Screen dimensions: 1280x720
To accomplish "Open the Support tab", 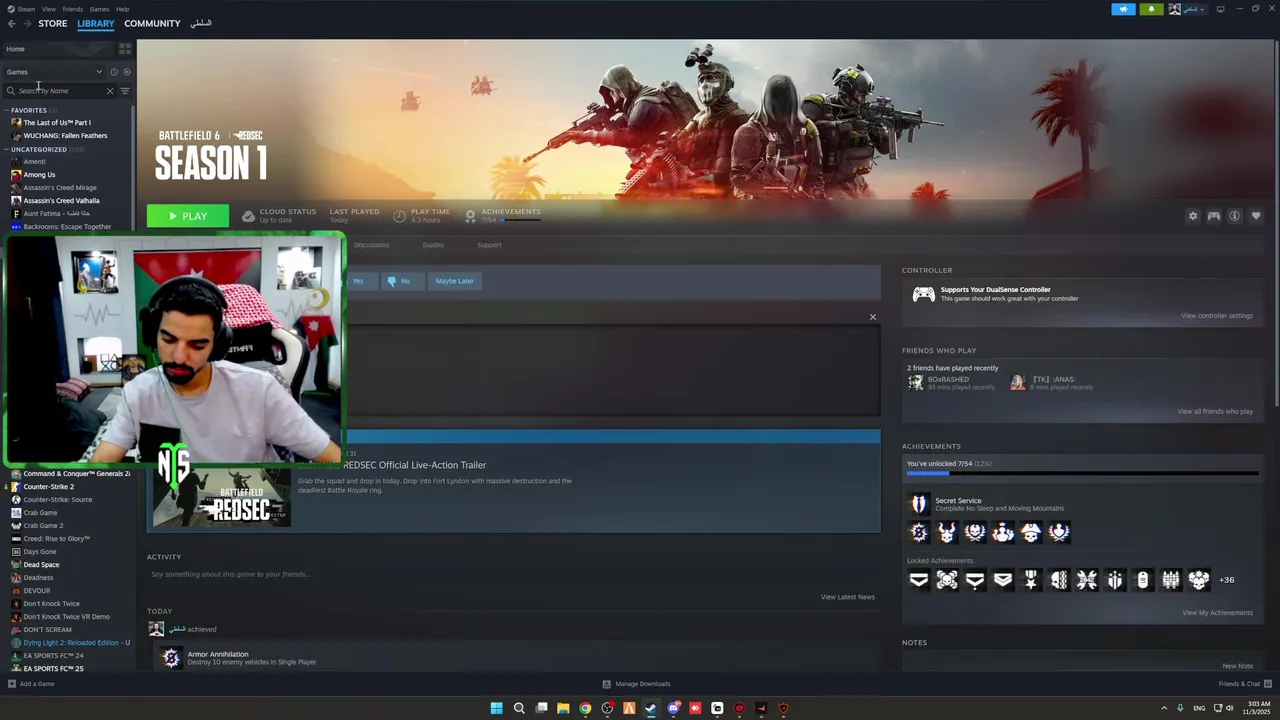I will coord(489,245).
